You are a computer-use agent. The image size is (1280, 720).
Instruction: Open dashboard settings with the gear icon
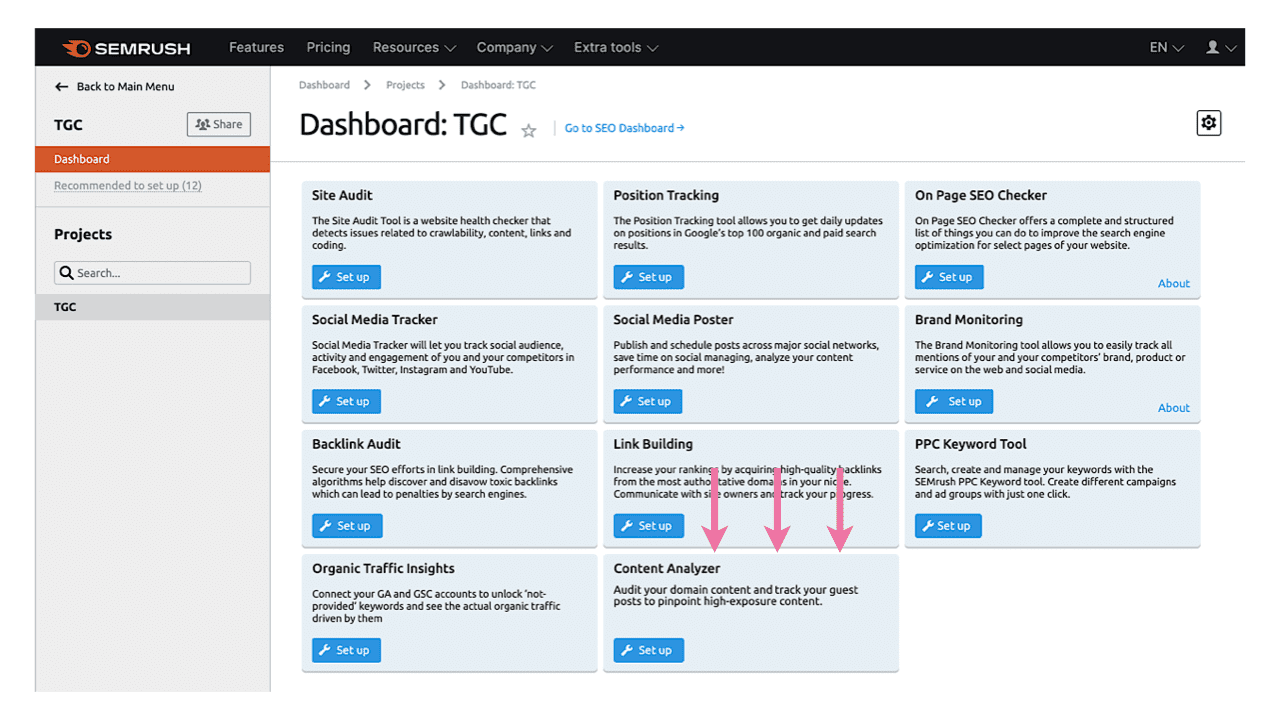click(x=1208, y=122)
